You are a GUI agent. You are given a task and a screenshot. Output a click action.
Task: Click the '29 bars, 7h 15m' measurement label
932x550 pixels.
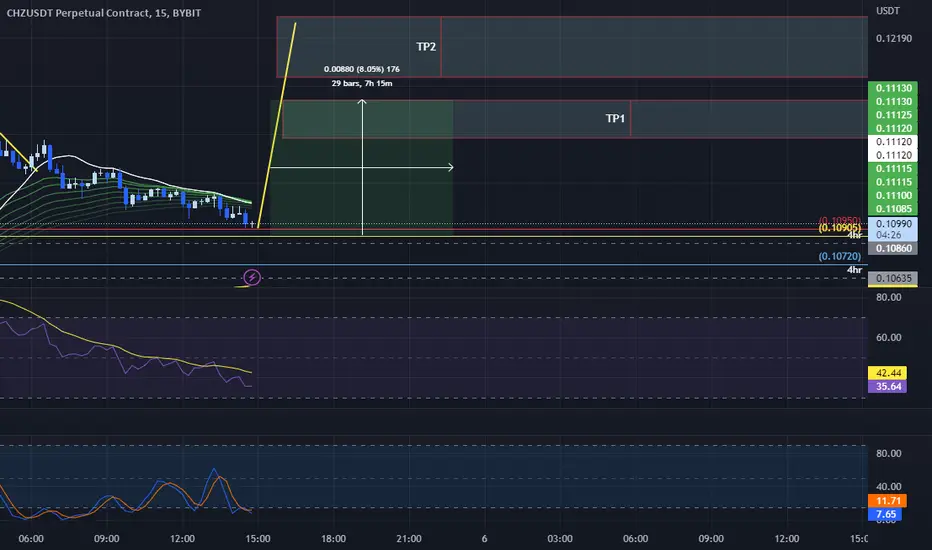361,83
